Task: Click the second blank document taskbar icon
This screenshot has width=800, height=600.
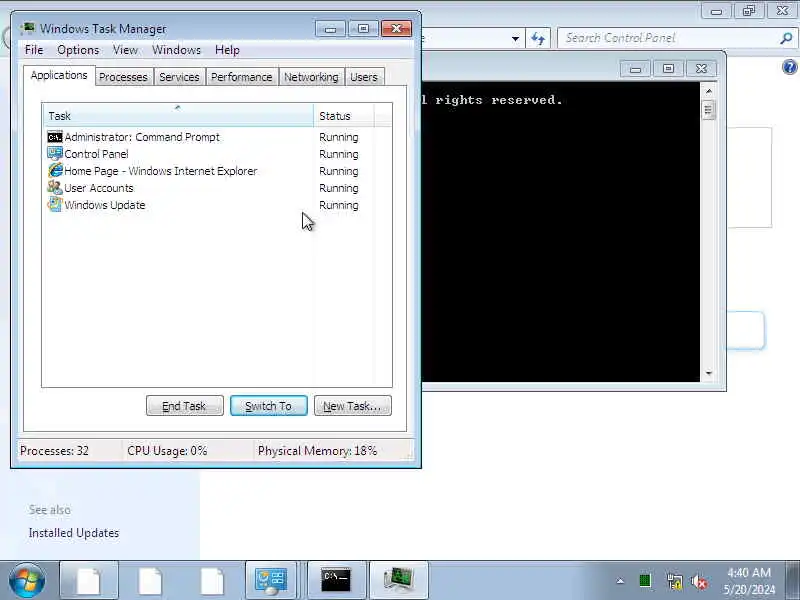Action: (151, 581)
